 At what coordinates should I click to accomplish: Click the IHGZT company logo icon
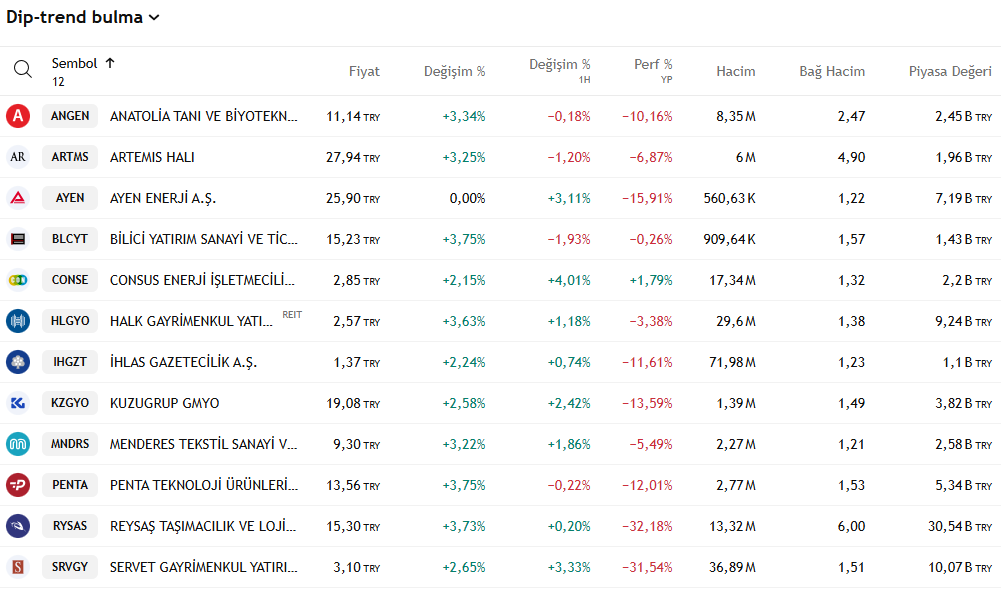click(18, 362)
